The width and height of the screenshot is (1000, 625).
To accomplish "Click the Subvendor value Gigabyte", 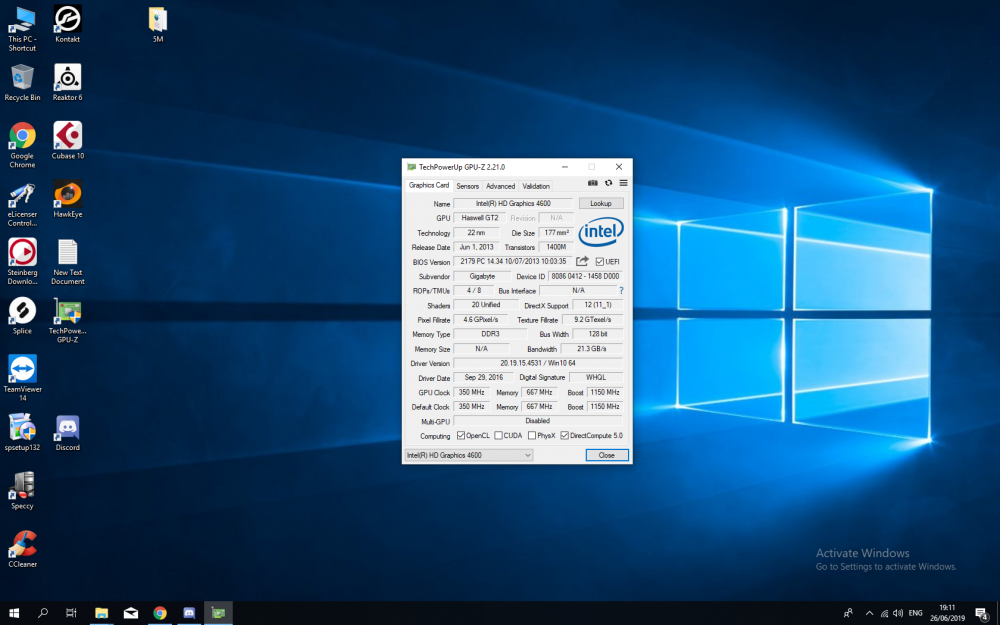I will (x=482, y=276).
